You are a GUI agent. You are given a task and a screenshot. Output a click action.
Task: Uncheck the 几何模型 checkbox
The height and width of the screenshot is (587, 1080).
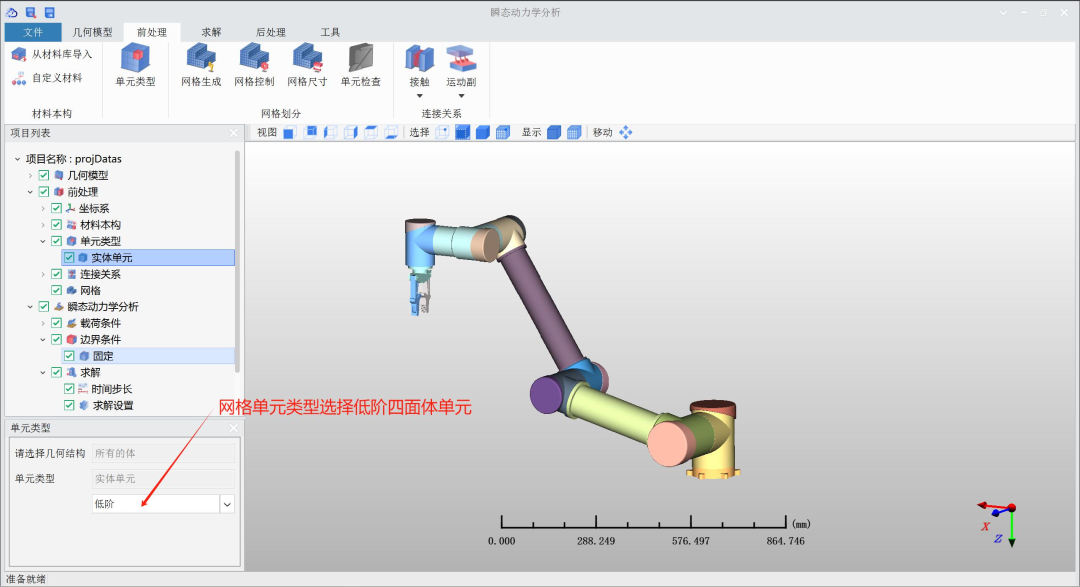coord(44,176)
